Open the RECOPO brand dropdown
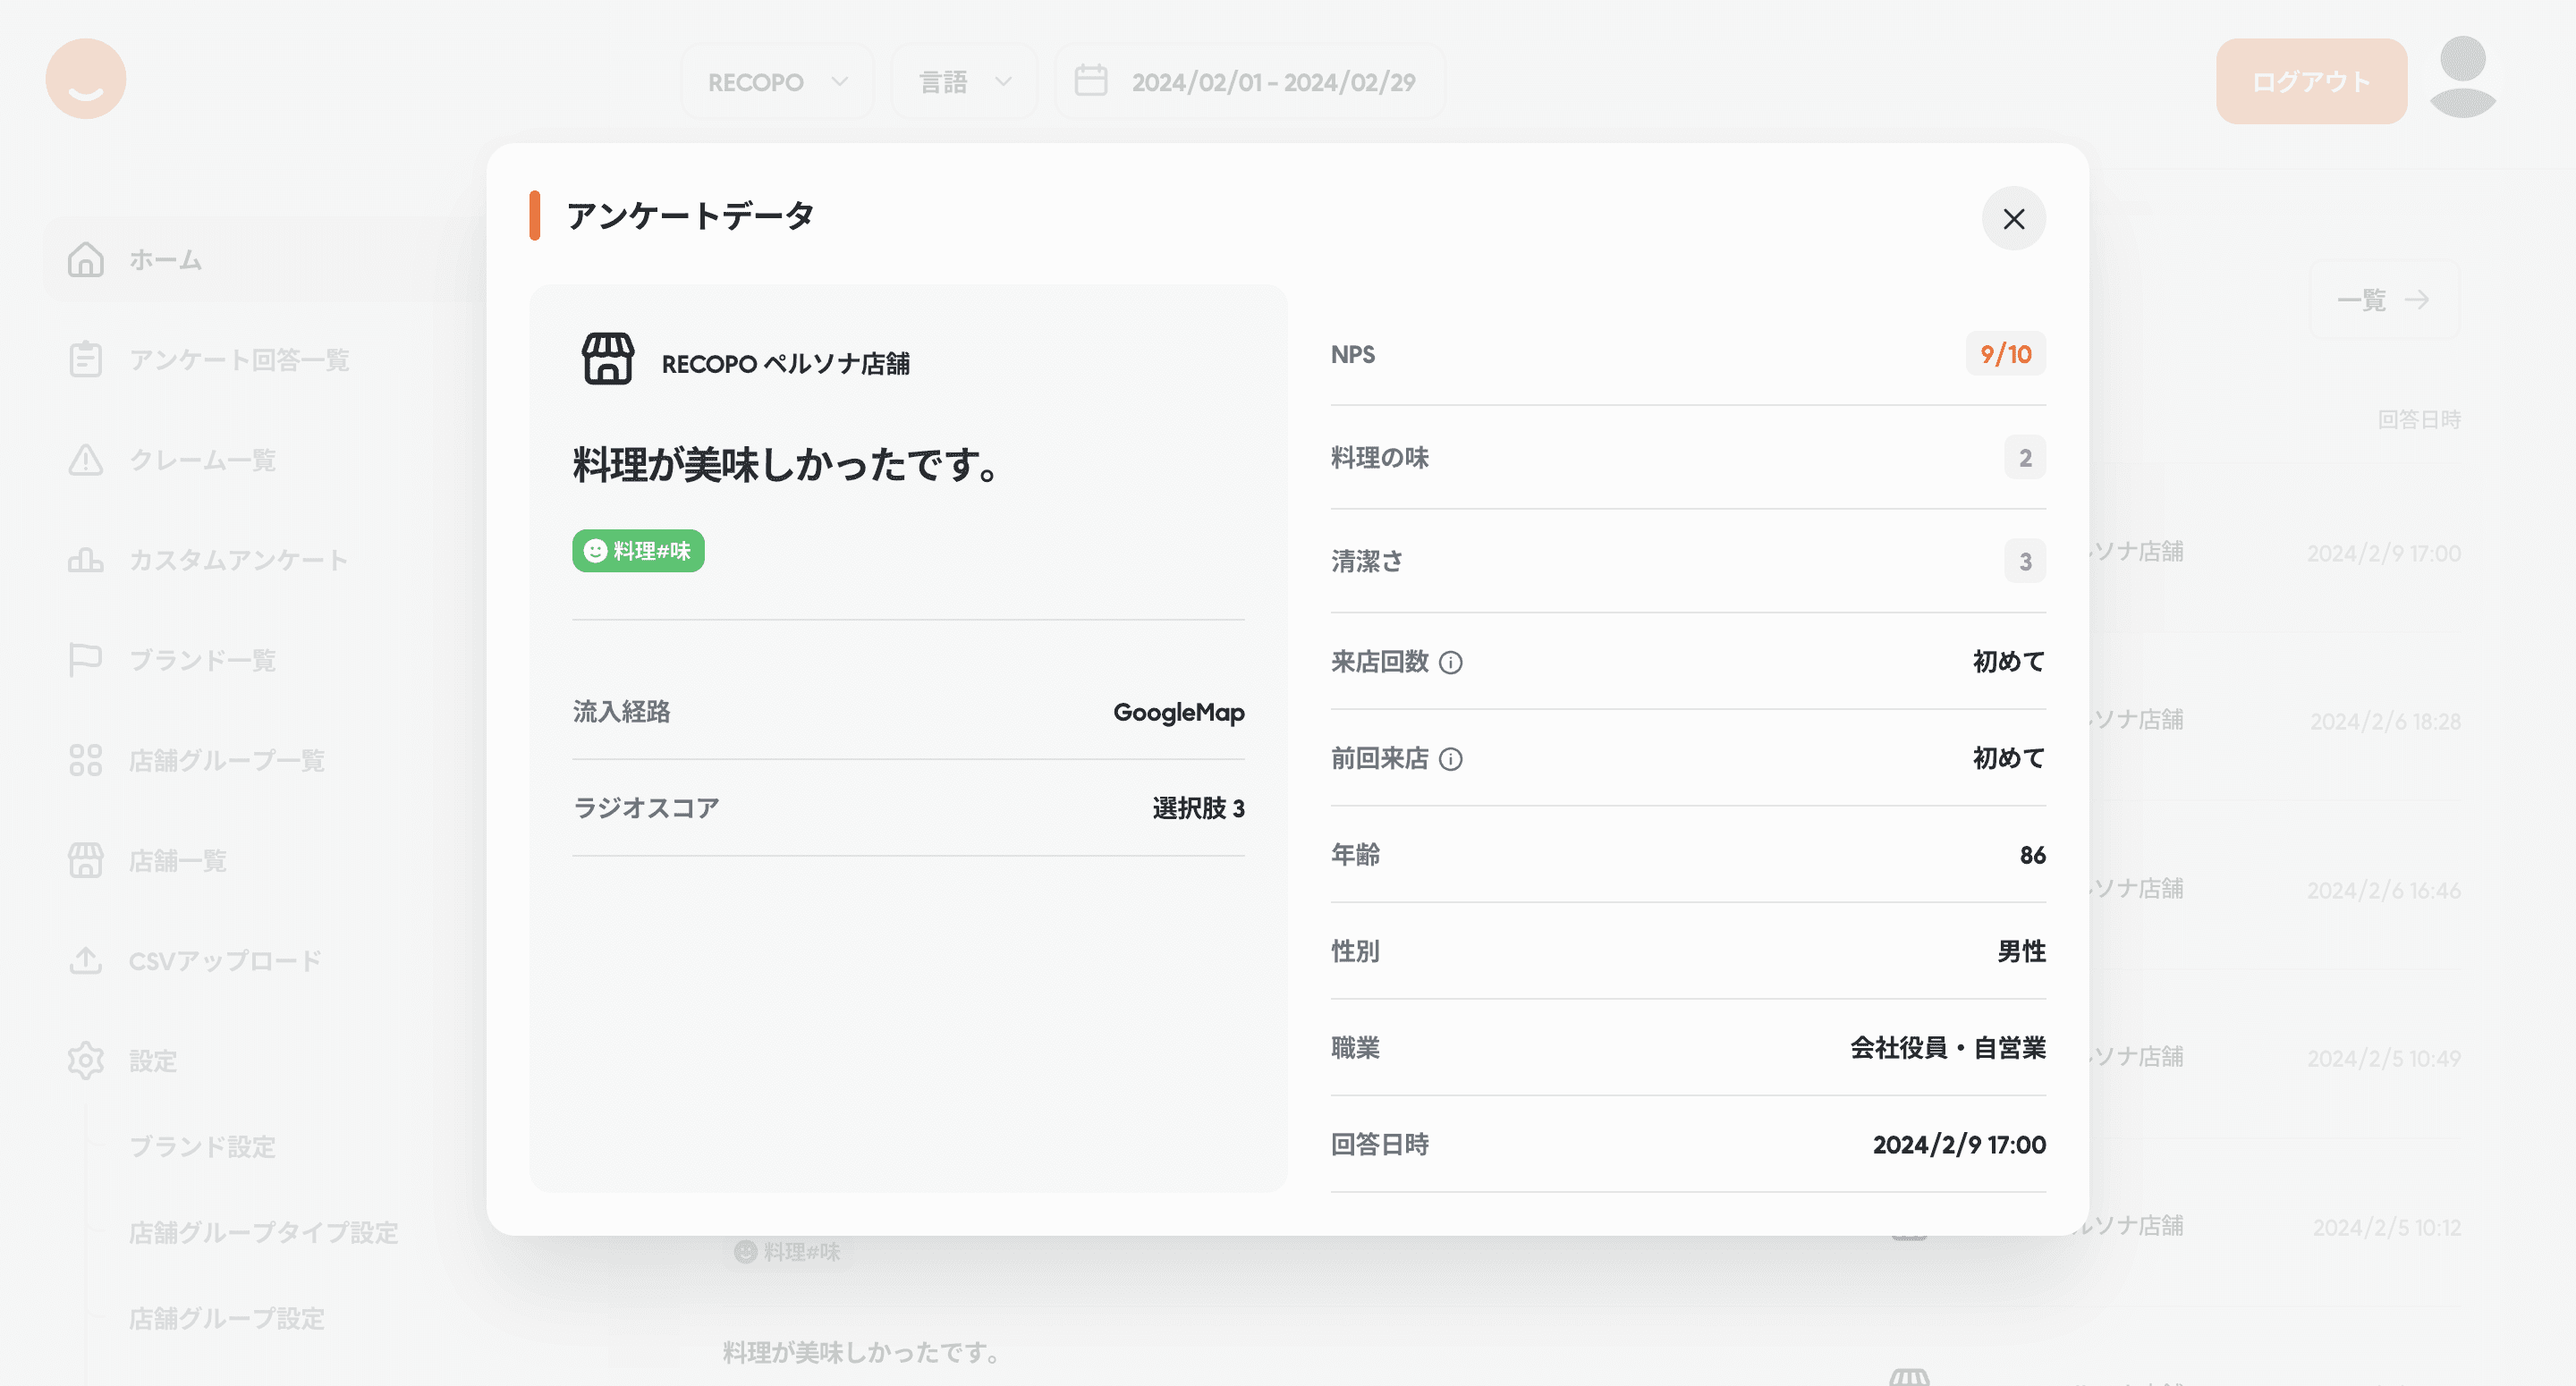This screenshot has height=1386, width=2576. tap(777, 82)
